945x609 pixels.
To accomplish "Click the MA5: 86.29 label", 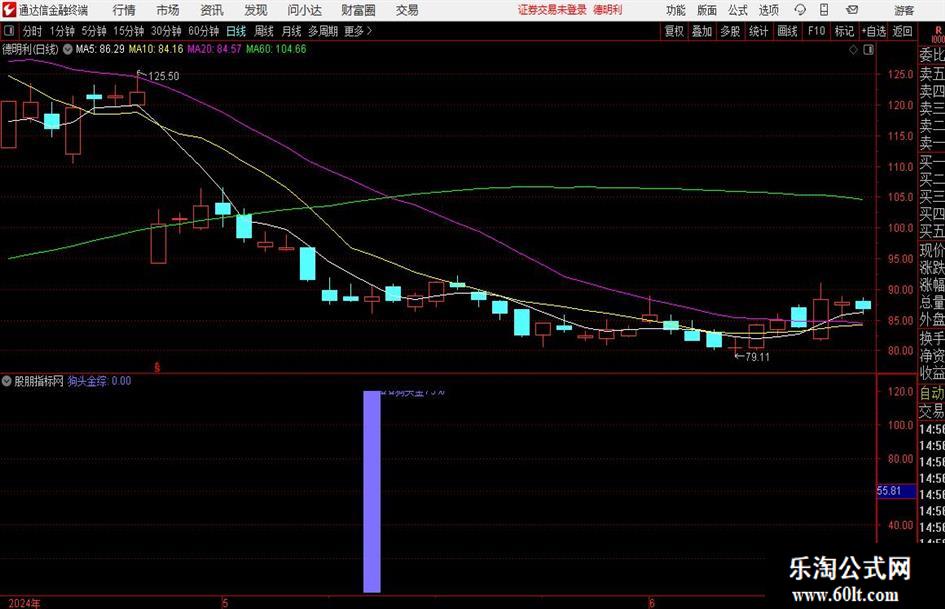I will pos(100,49).
